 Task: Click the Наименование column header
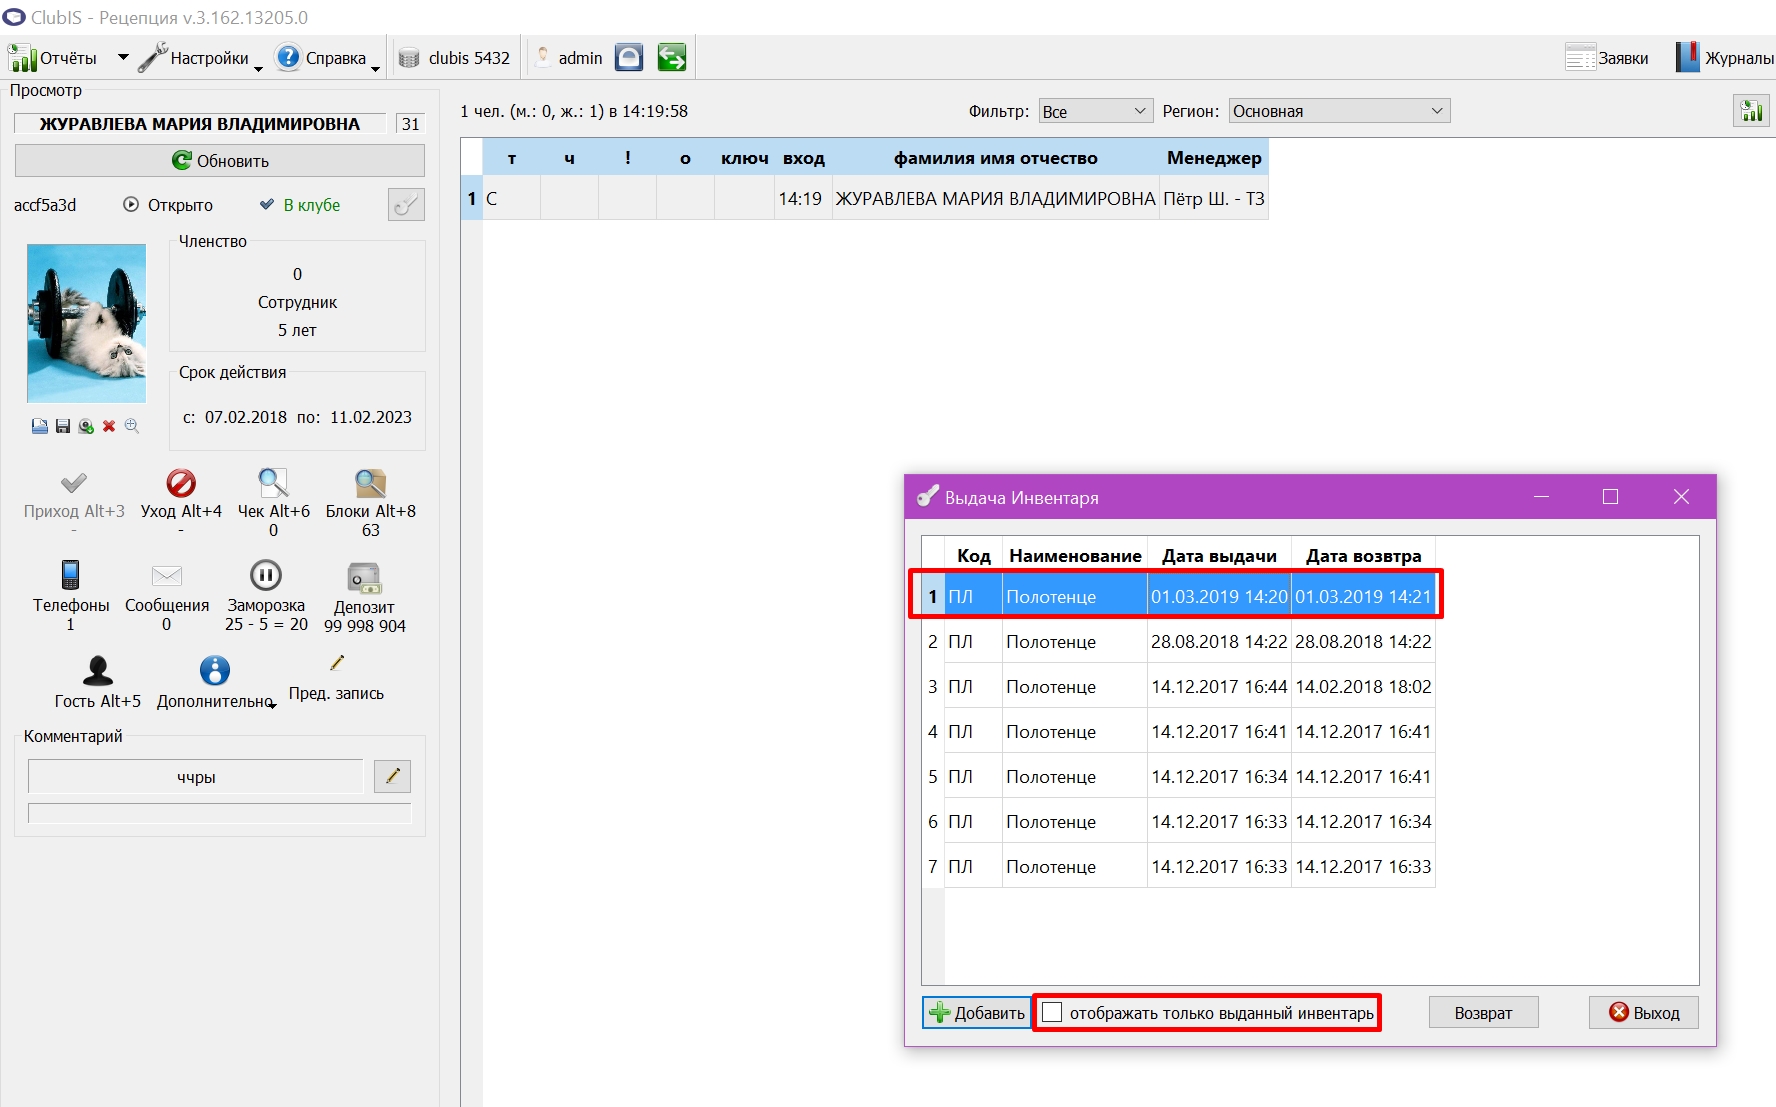pyautogui.click(x=1075, y=556)
